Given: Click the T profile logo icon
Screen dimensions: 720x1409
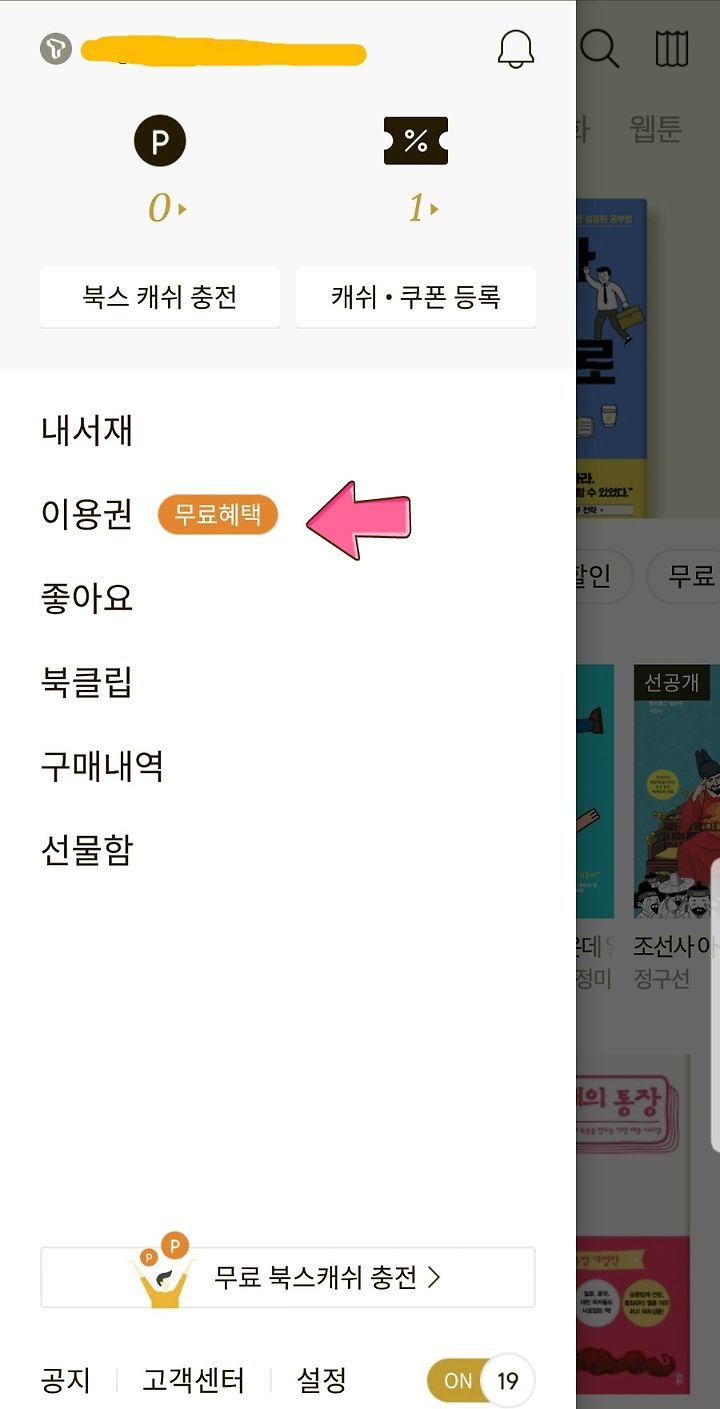Looking at the screenshot, I should [x=56, y=49].
